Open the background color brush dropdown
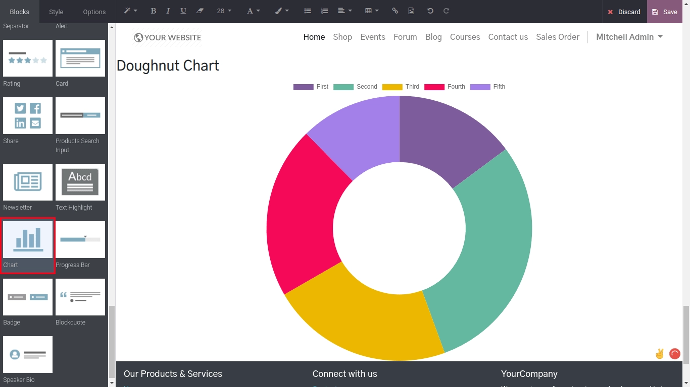The width and height of the screenshot is (690, 387). [x=281, y=11]
